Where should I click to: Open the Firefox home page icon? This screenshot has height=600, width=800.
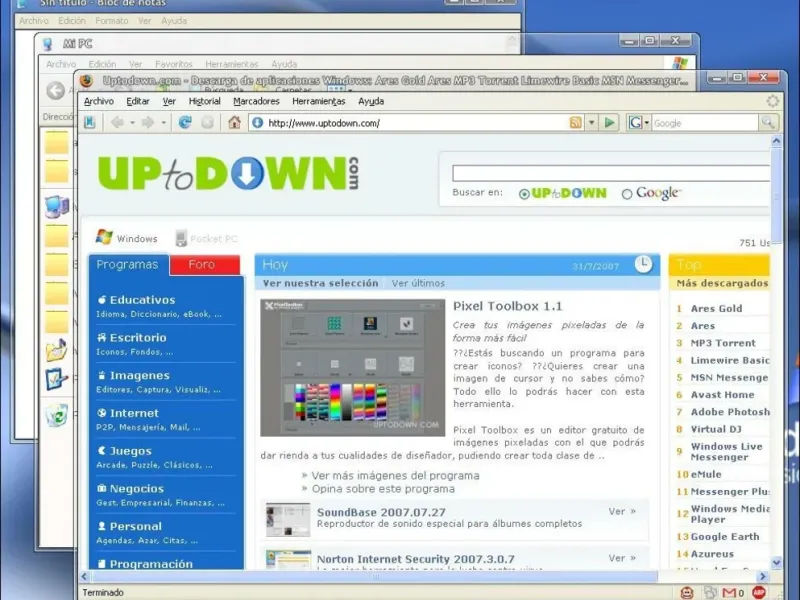(234, 122)
